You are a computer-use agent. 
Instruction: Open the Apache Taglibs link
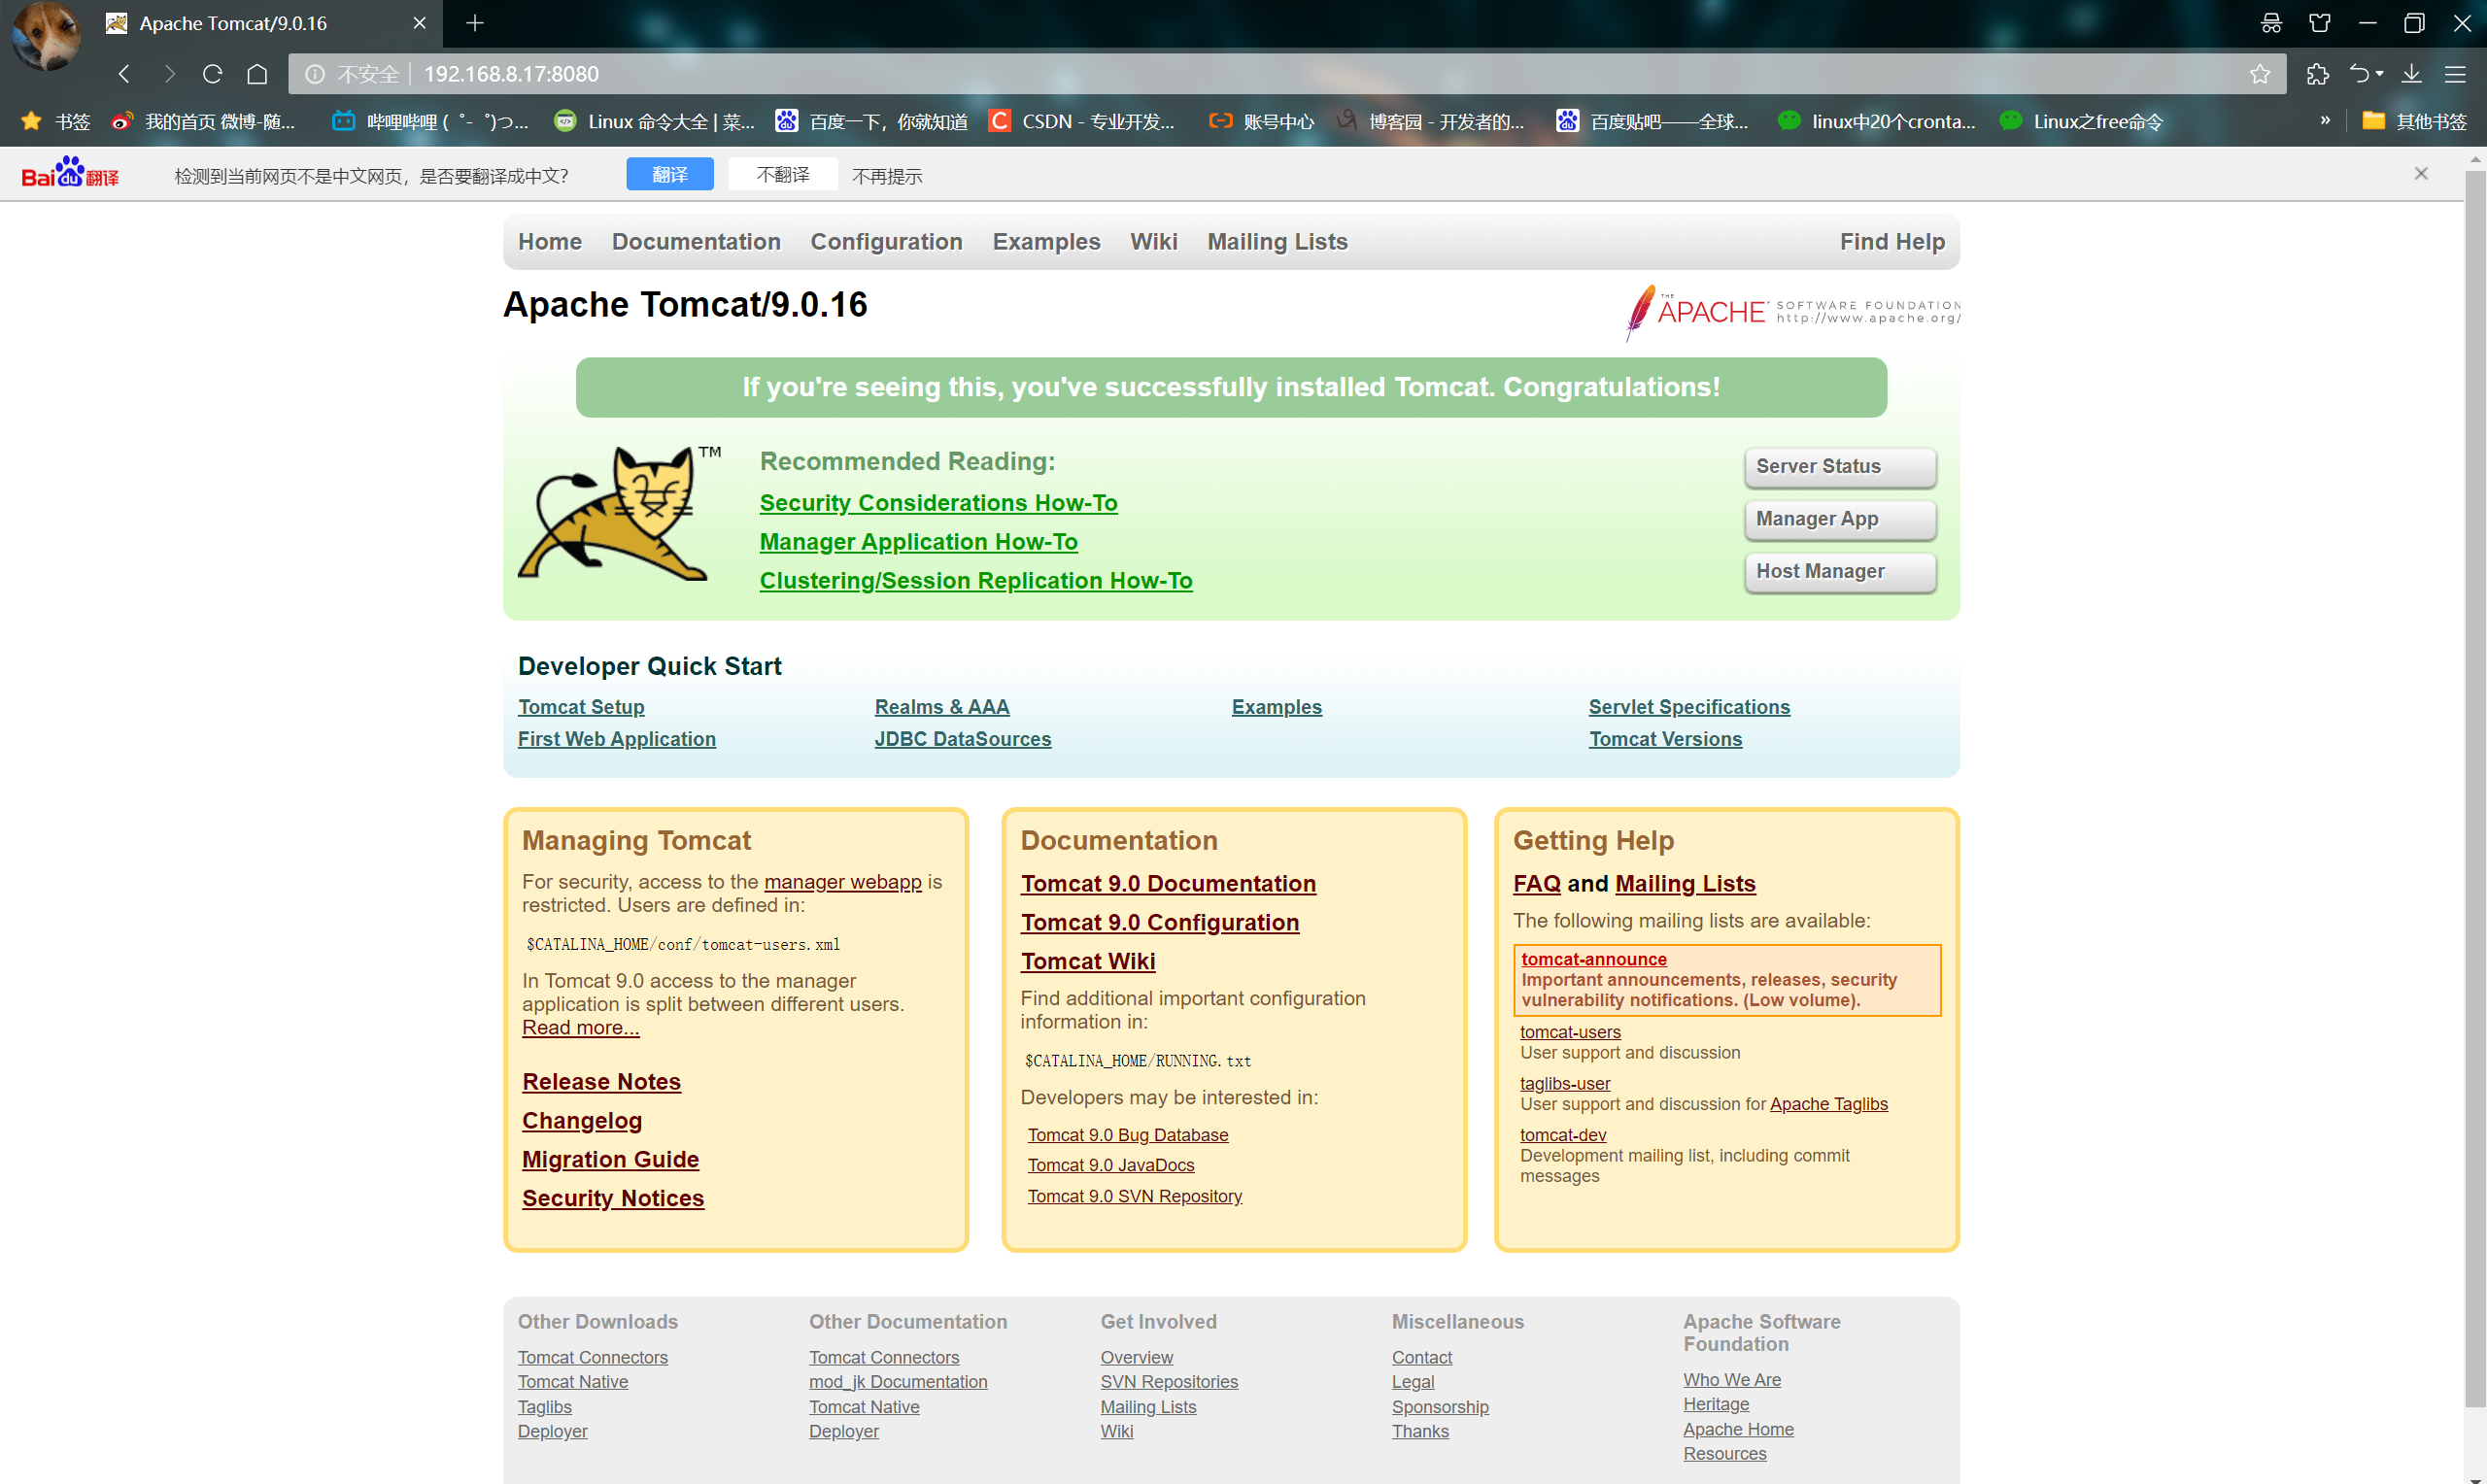1829,1104
